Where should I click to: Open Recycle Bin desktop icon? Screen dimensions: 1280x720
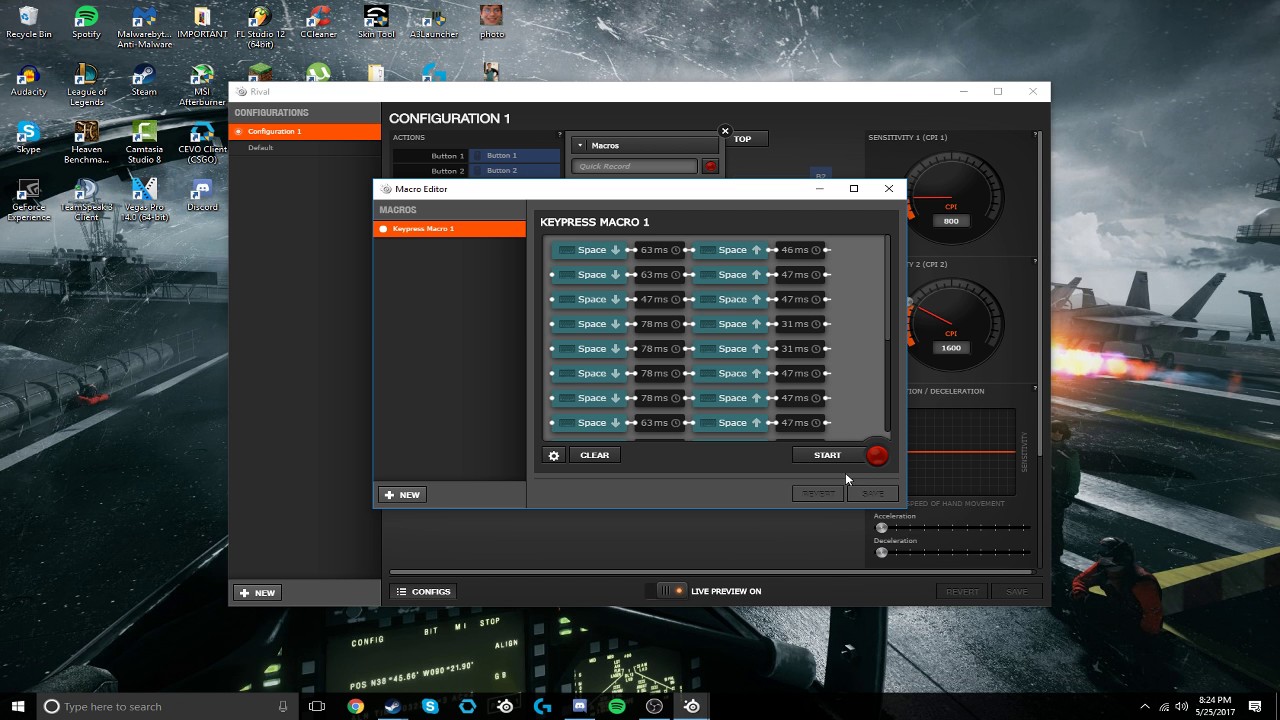pyautogui.click(x=28, y=23)
